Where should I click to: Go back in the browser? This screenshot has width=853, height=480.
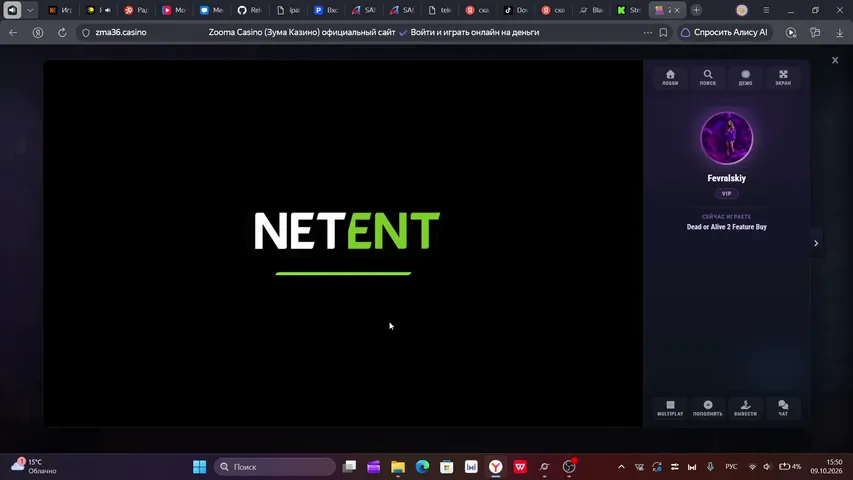(x=13, y=33)
